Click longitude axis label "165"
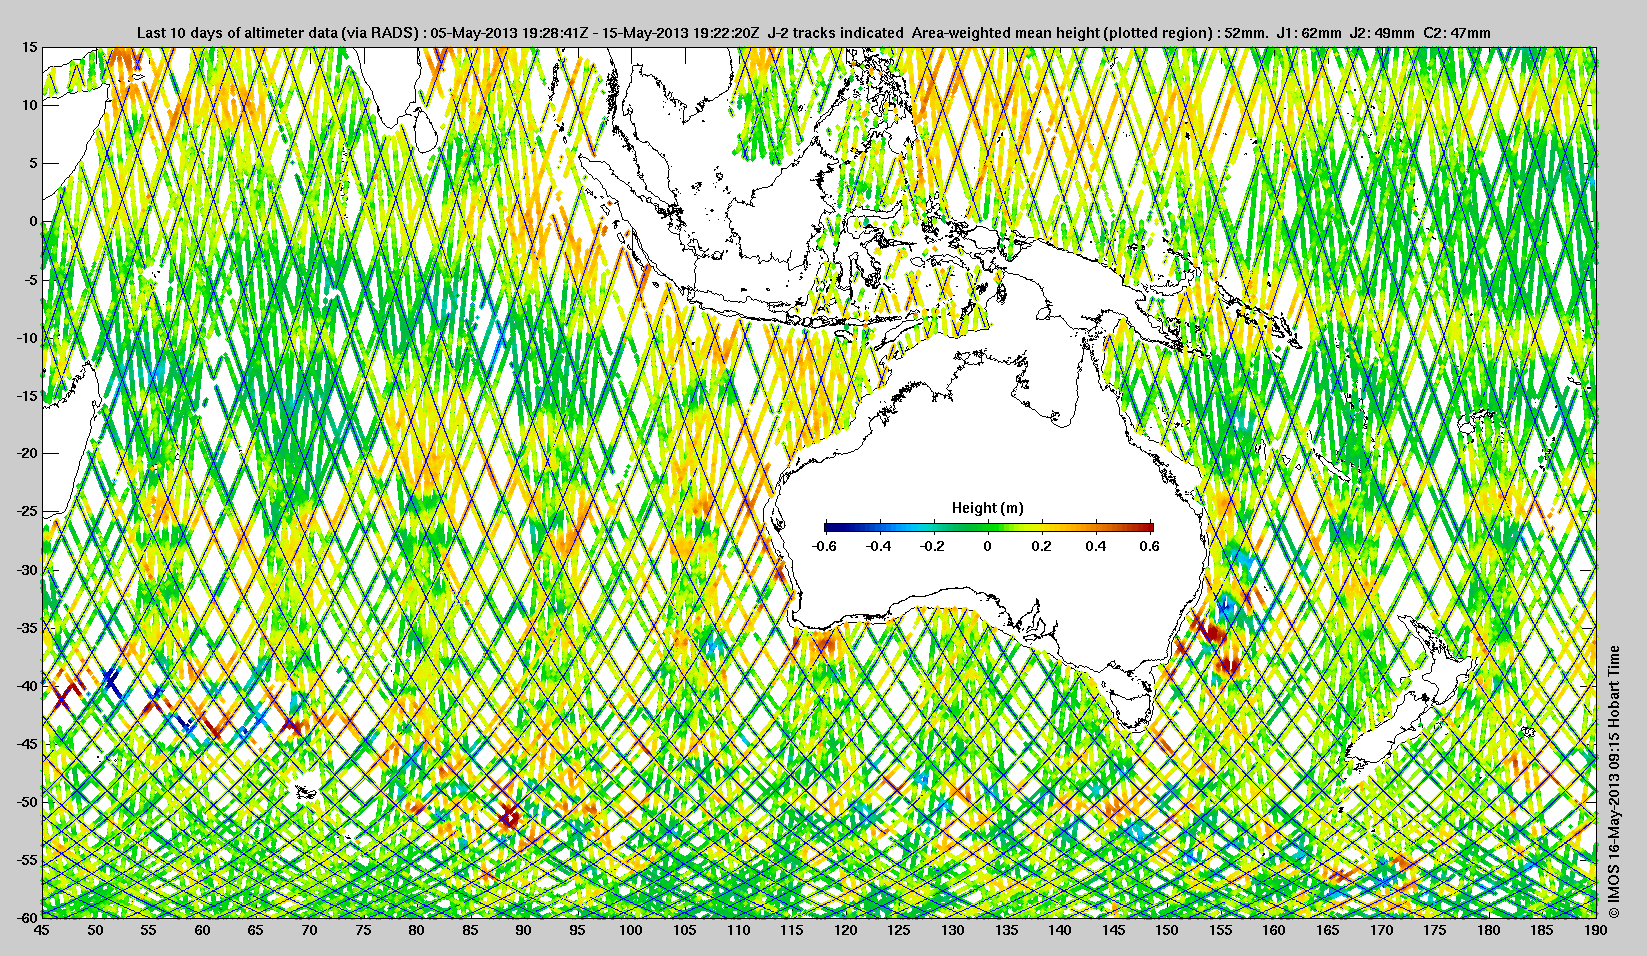The width and height of the screenshot is (1647, 956). 1328,930
